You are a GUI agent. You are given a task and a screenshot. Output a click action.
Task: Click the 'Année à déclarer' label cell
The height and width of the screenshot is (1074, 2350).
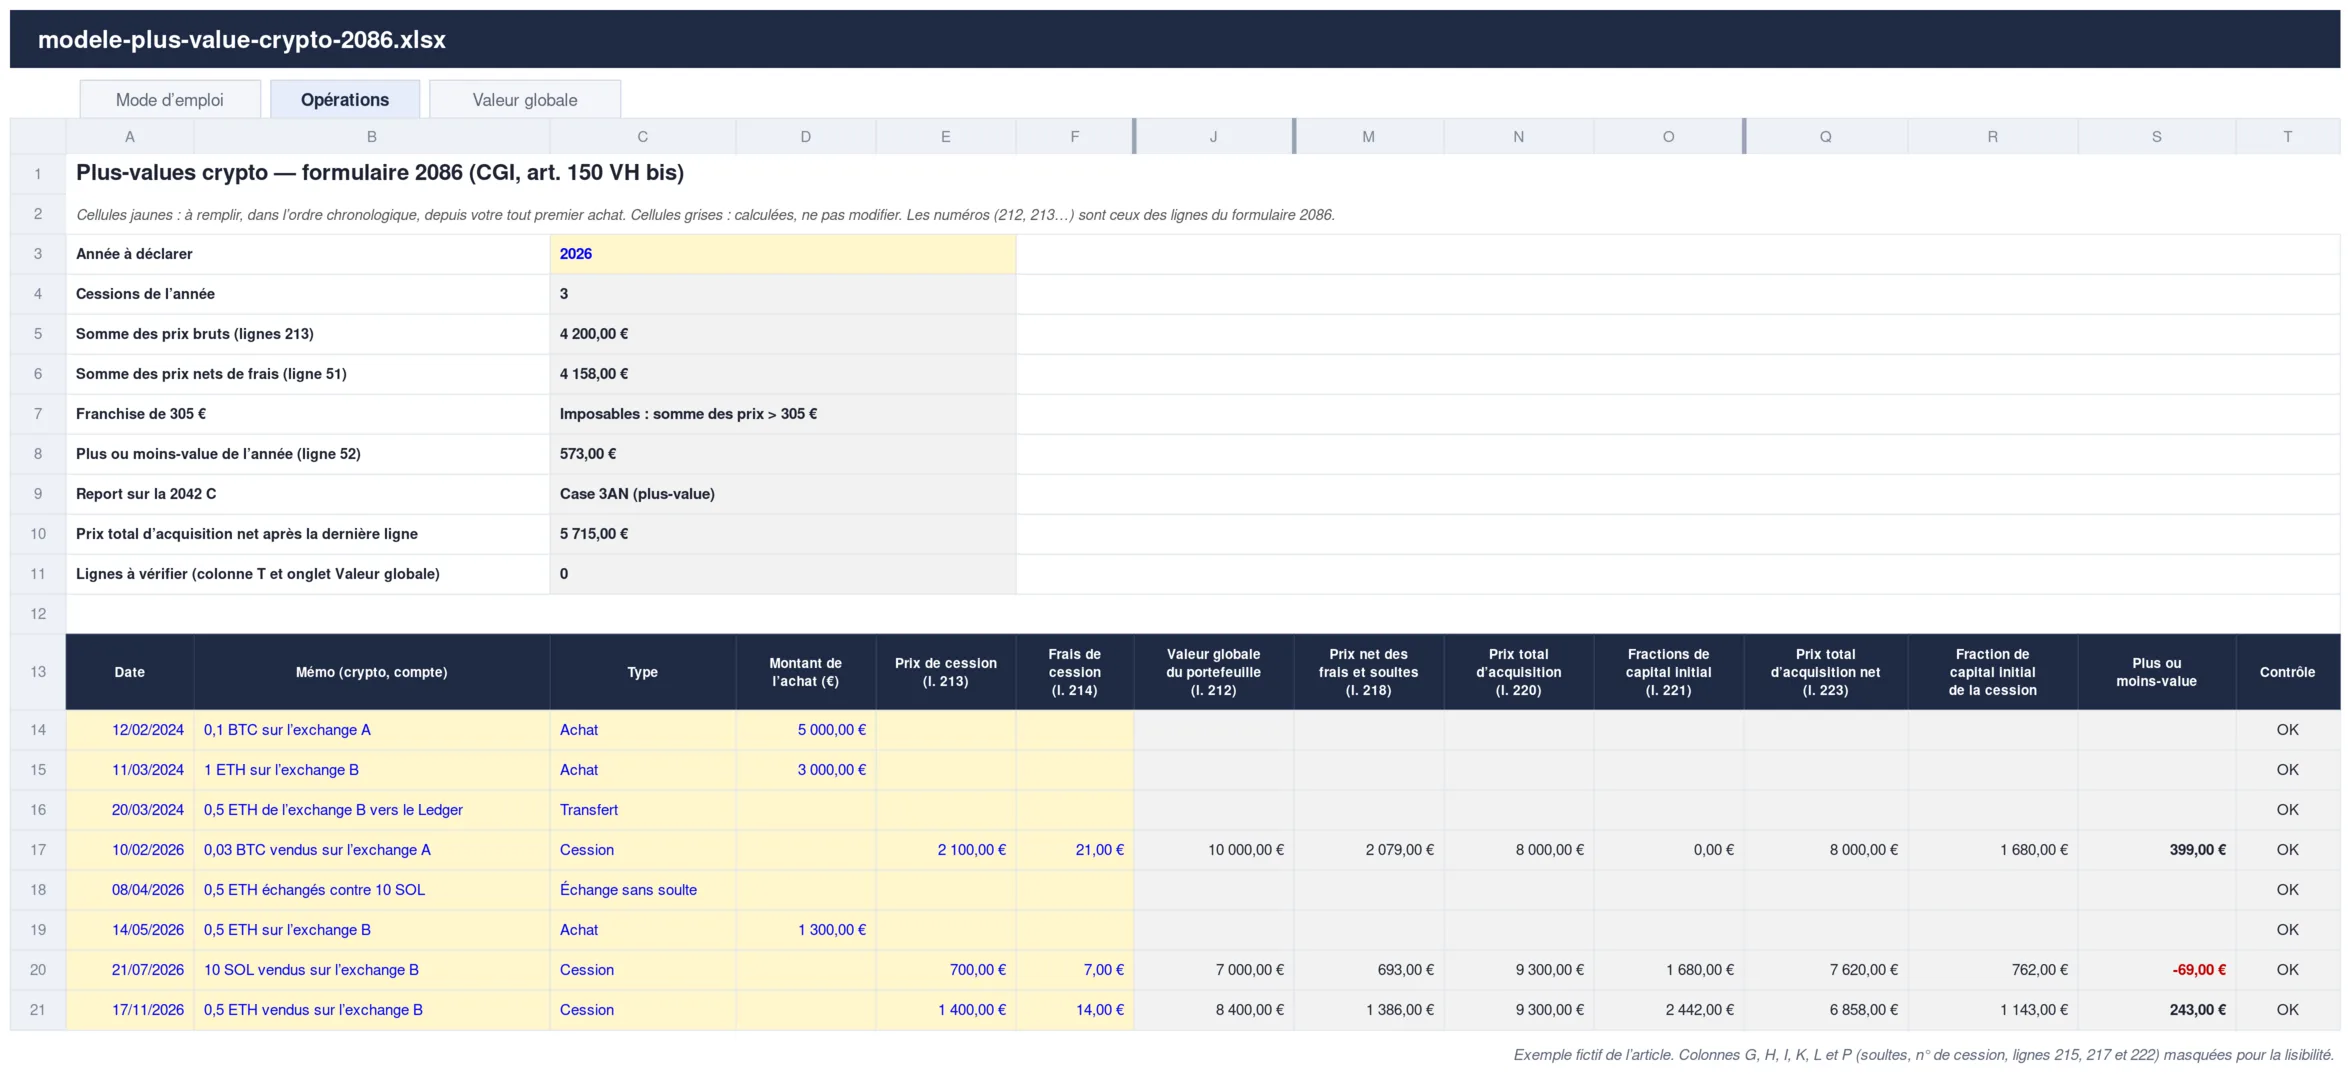[308, 254]
